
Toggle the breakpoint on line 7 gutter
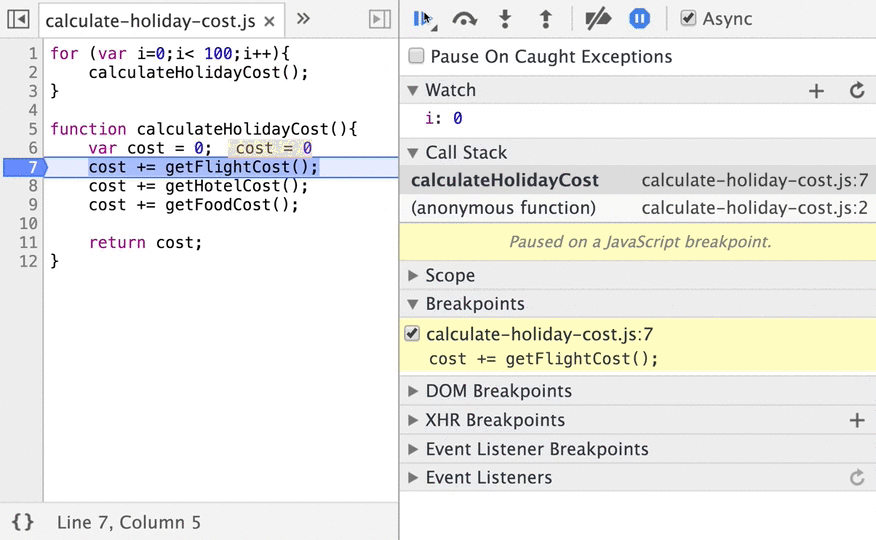(23, 167)
